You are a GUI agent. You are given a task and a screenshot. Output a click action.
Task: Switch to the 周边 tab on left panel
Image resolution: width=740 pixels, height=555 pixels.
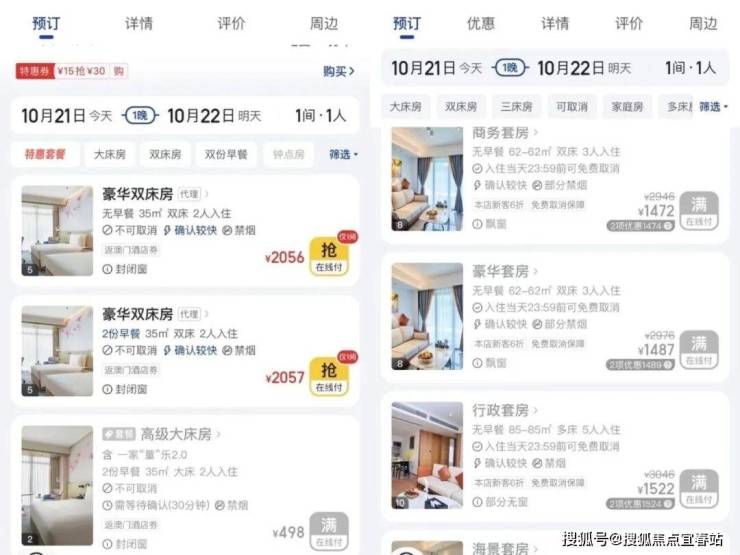tap(324, 23)
